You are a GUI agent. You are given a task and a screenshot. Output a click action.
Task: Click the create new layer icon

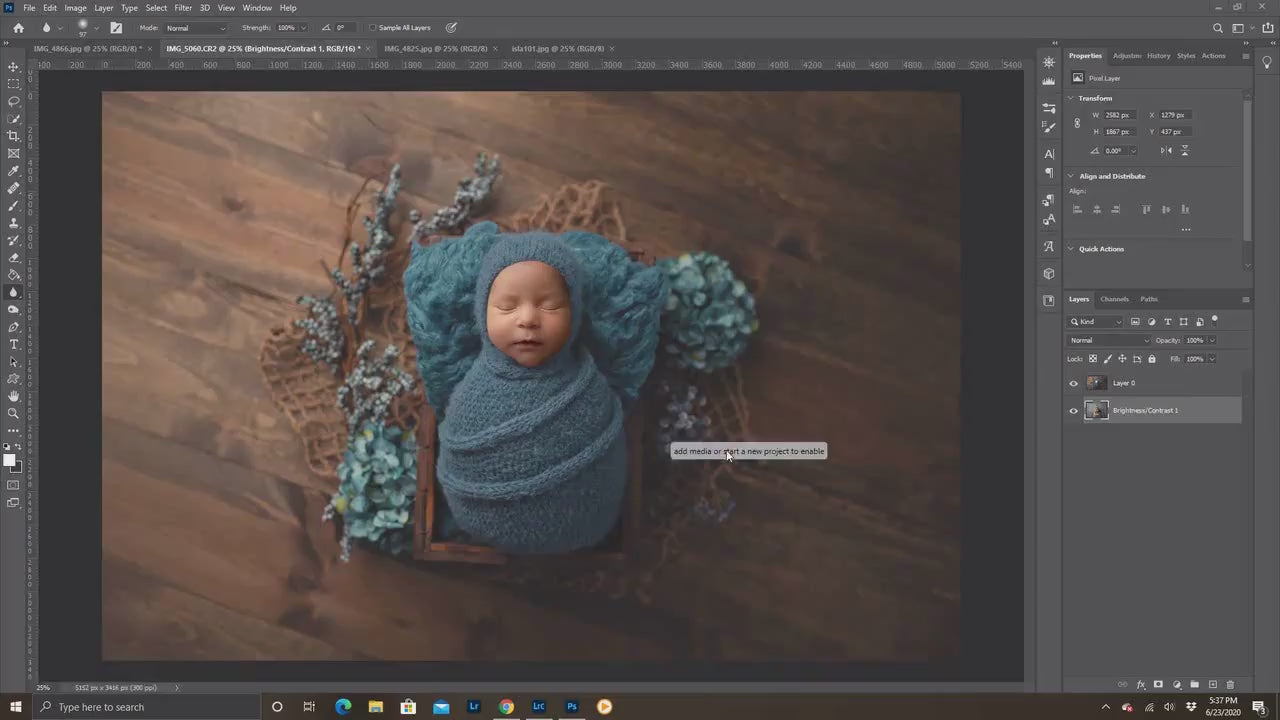(1212, 685)
